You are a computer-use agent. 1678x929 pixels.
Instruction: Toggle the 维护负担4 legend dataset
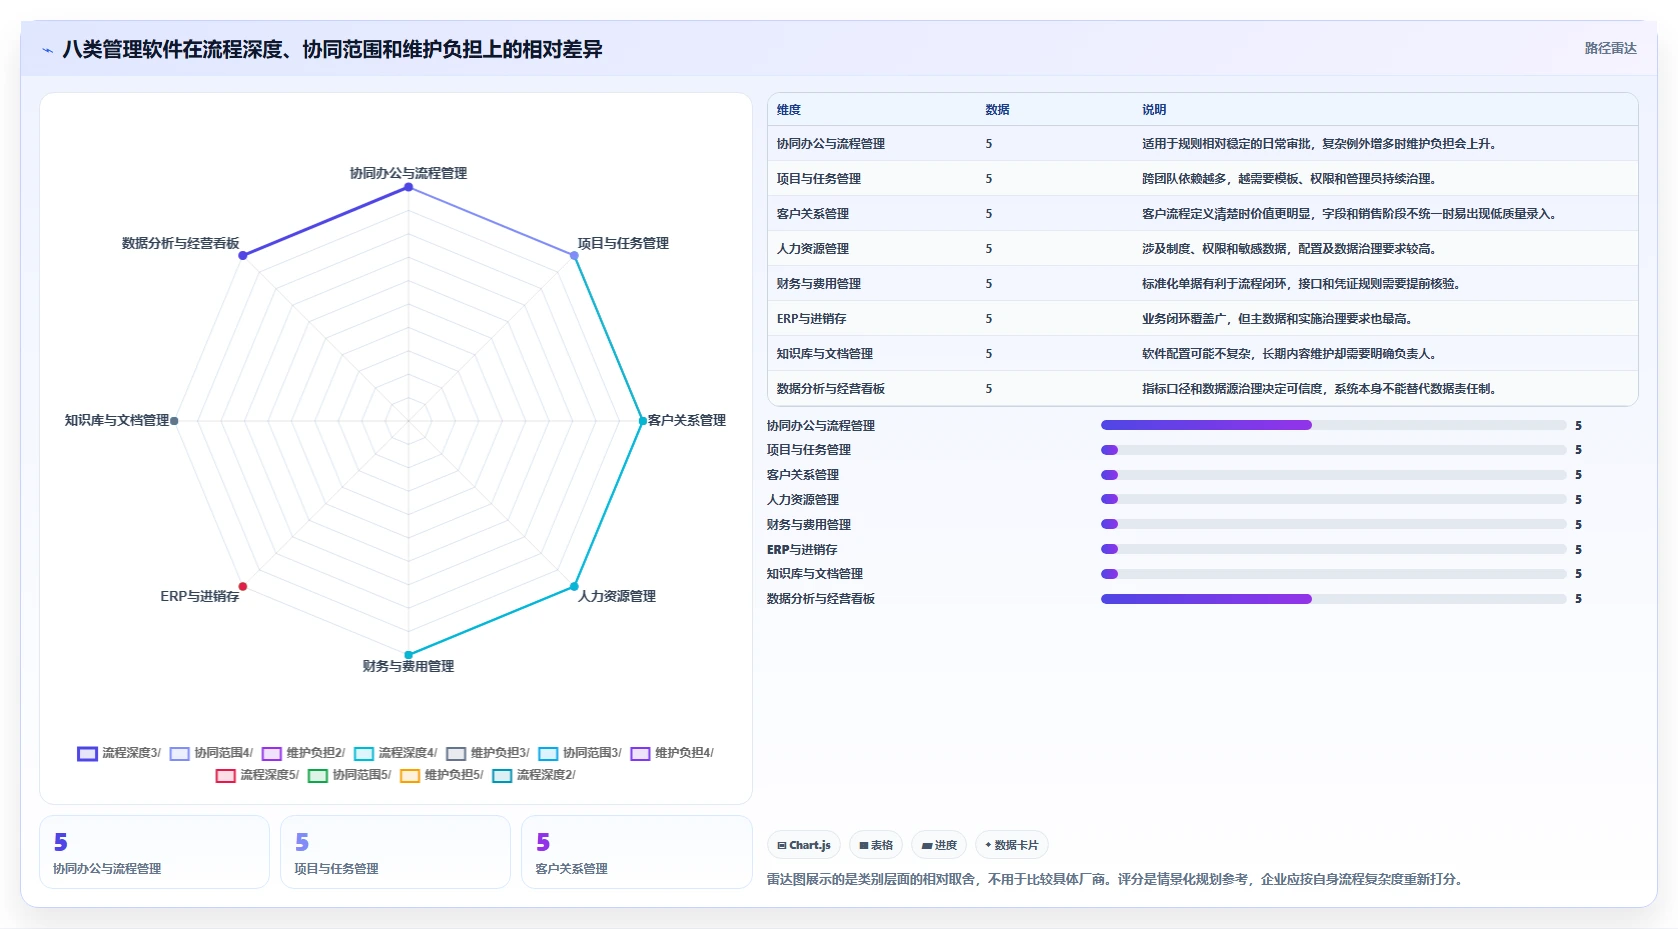coord(671,753)
